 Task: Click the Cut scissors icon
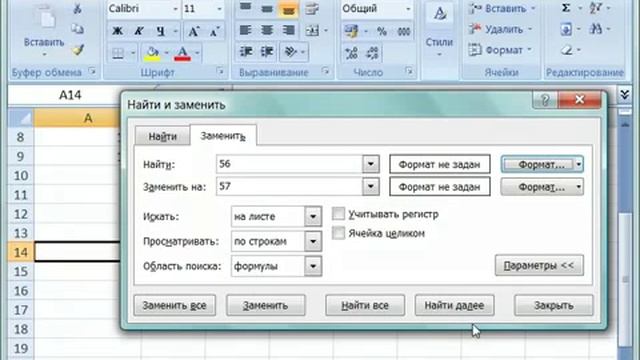(x=78, y=8)
